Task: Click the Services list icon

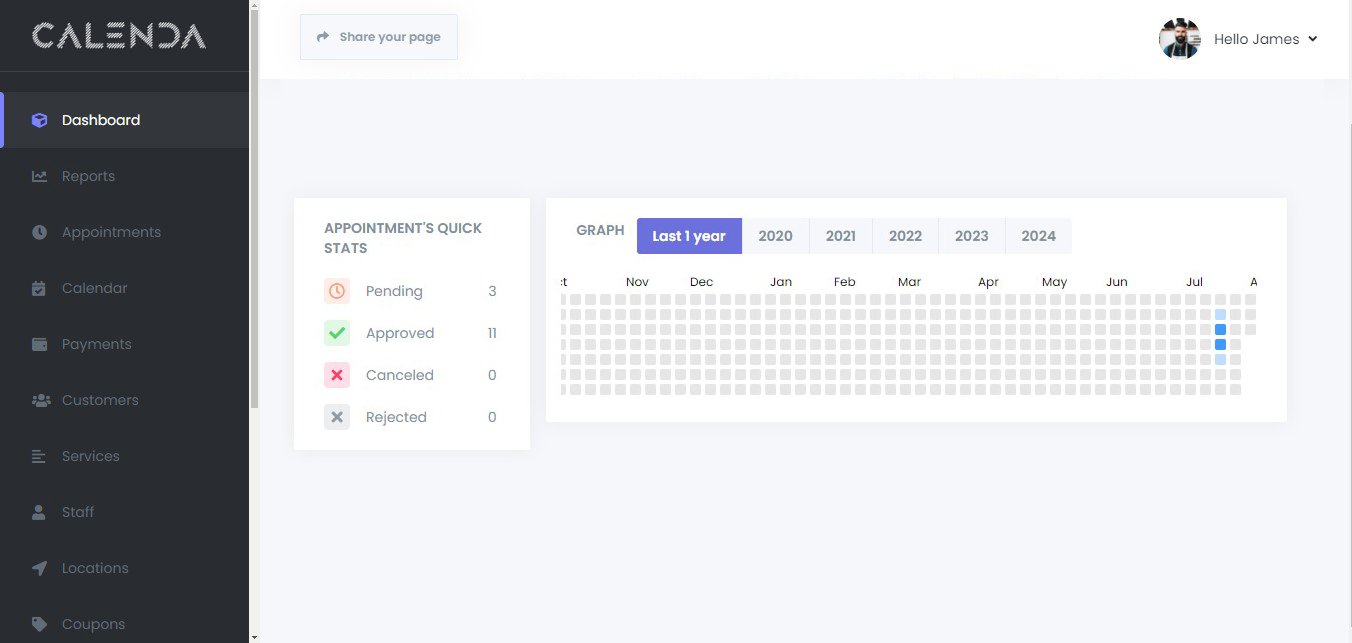Action: click(x=40, y=456)
